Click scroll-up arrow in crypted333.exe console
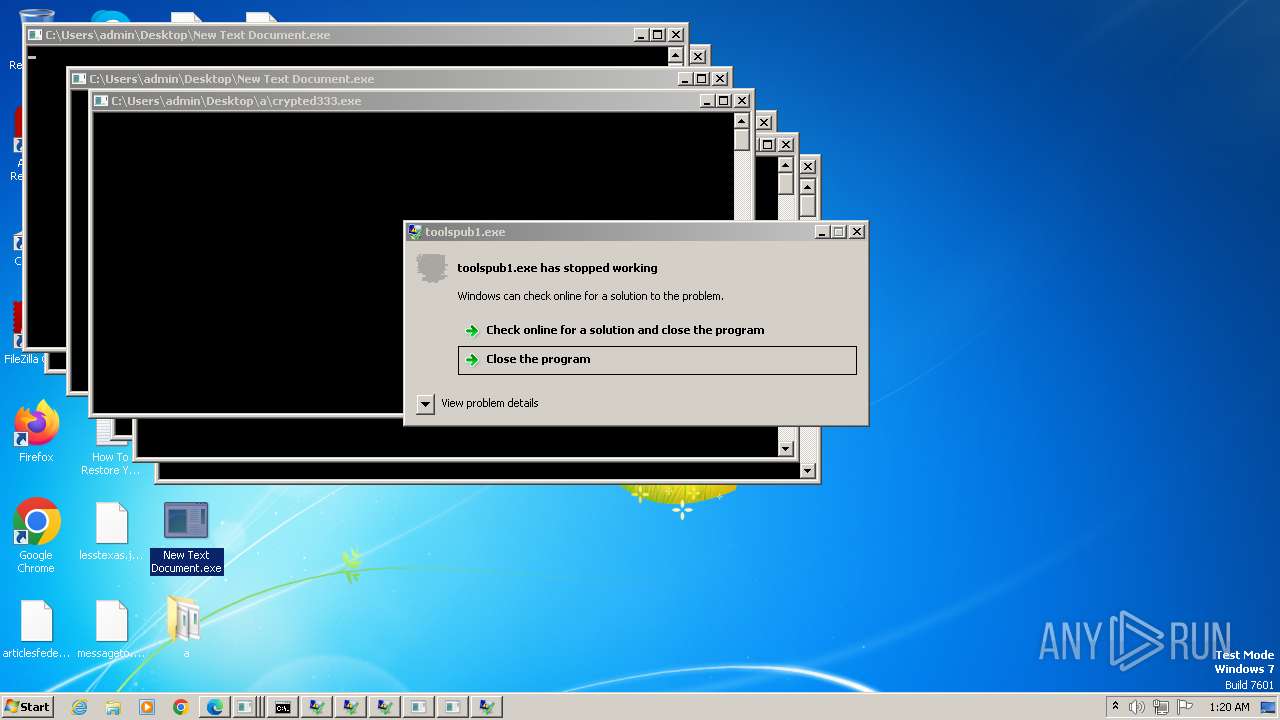This screenshot has width=1280, height=720. coord(741,121)
